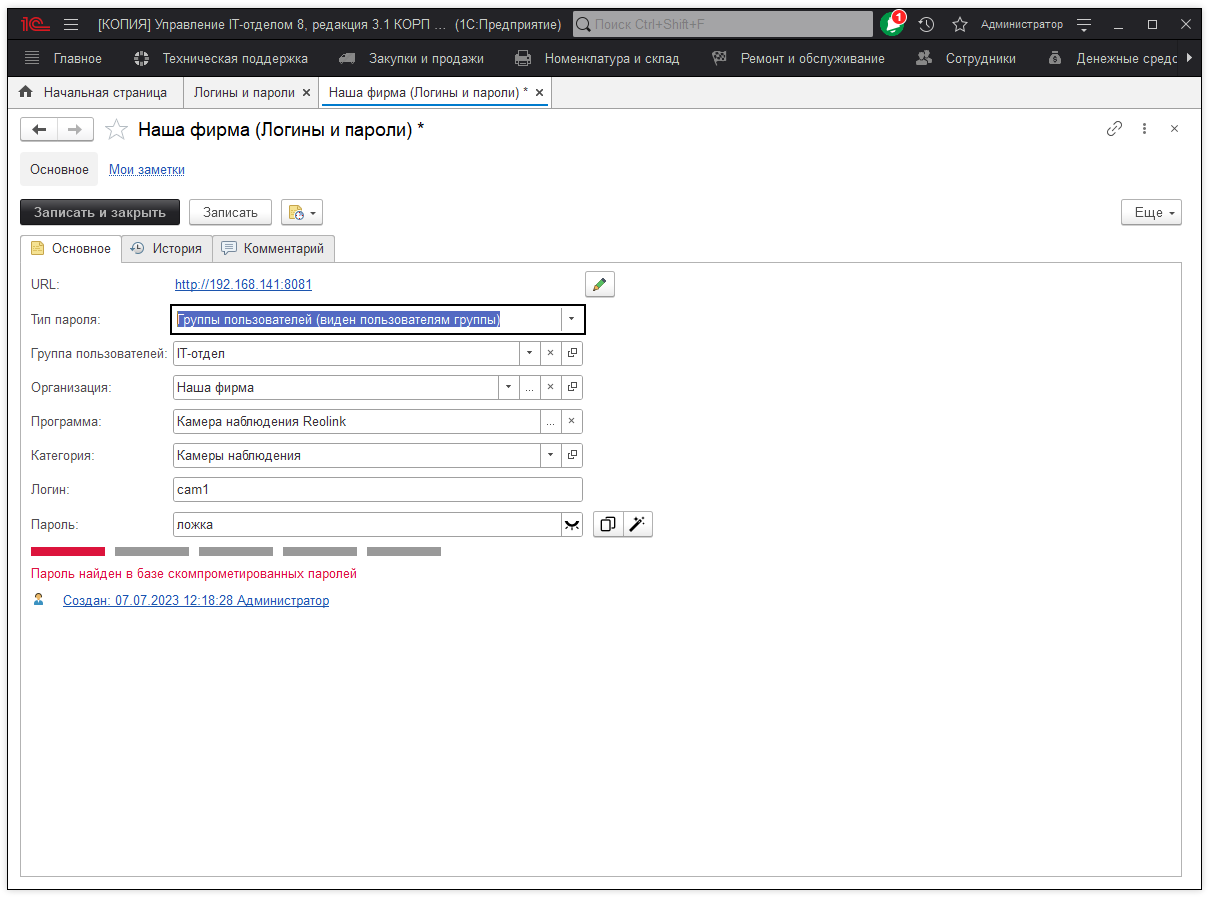Click into the Логин input field
1209x897 pixels.
point(377,490)
